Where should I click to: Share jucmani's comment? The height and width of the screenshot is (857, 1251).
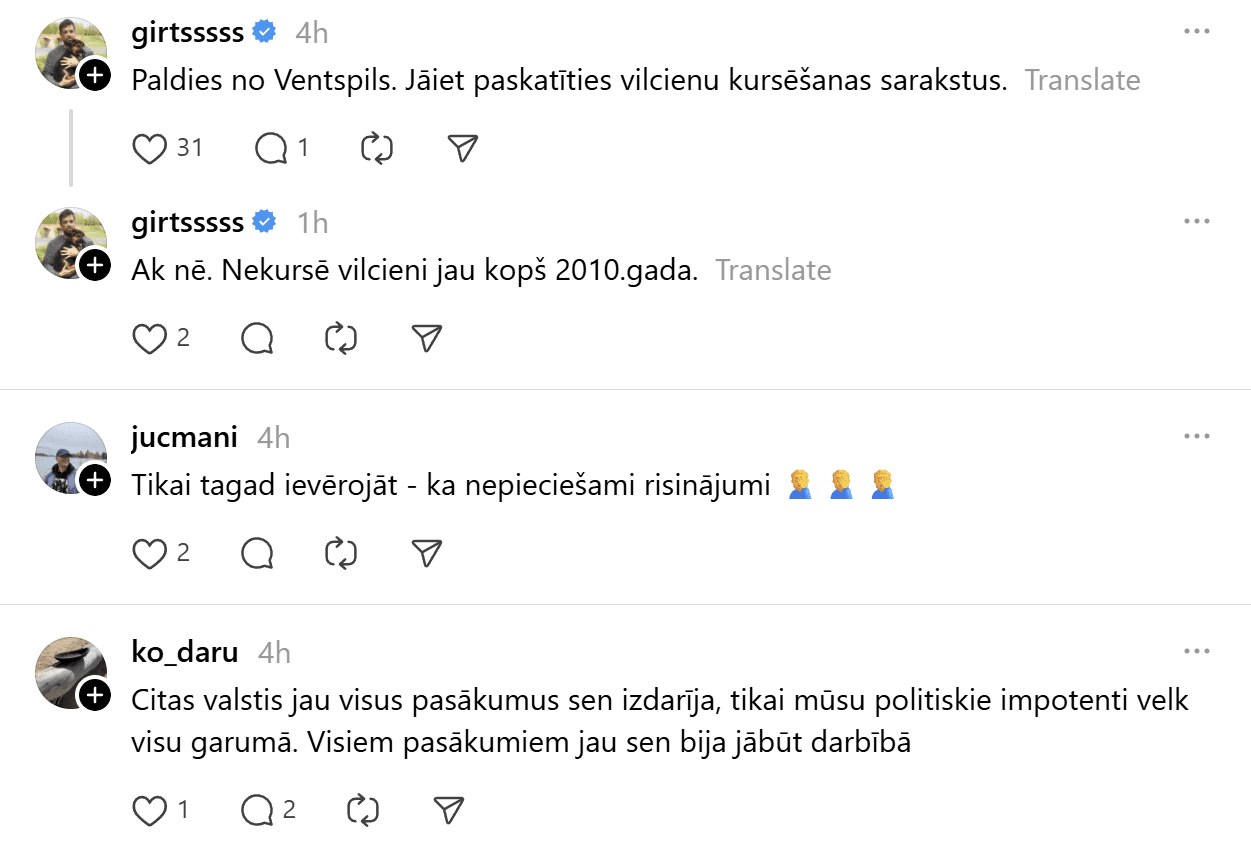click(x=427, y=553)
